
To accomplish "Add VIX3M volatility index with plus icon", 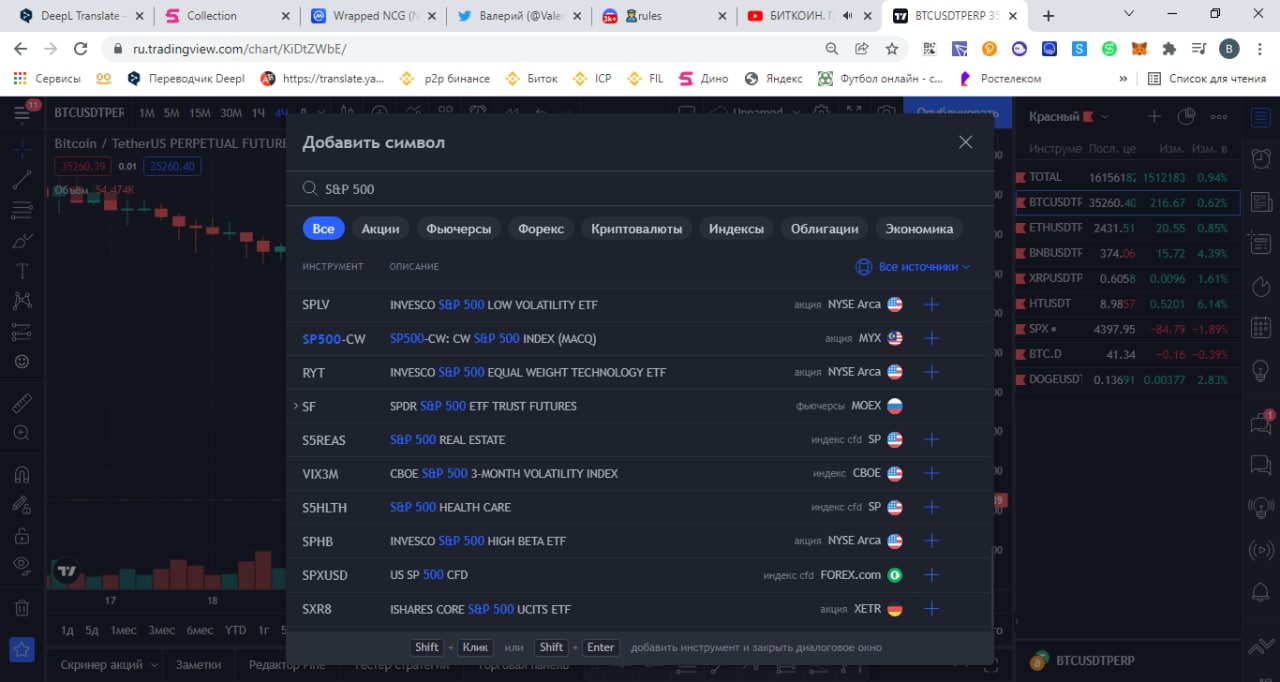I will 931,473.
